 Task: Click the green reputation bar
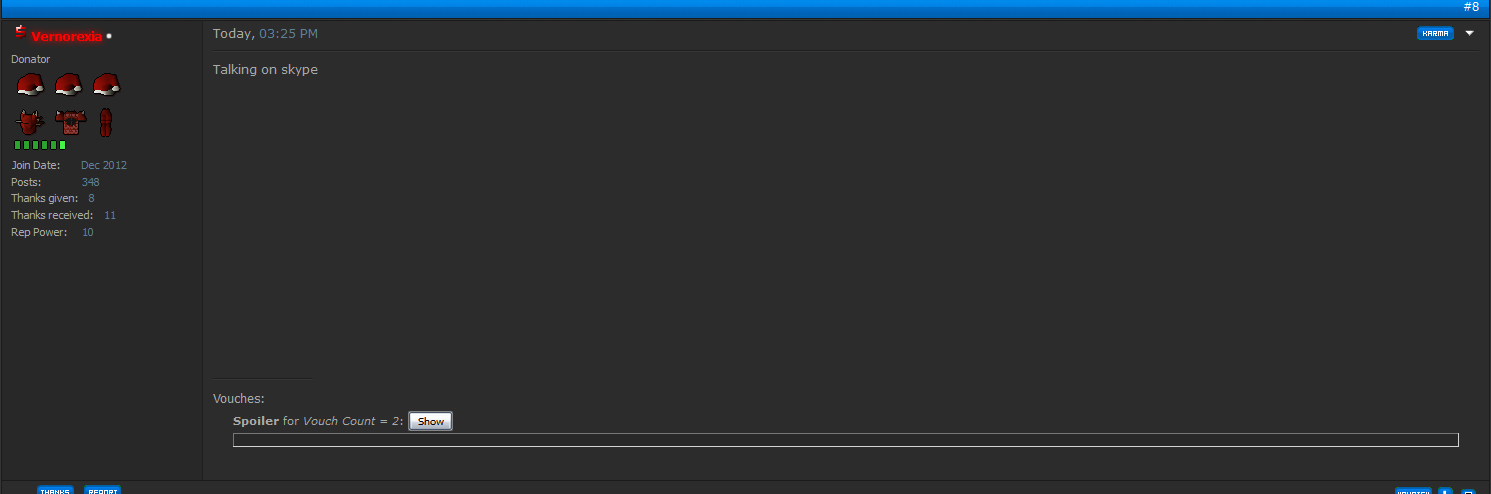pos(40,145)
